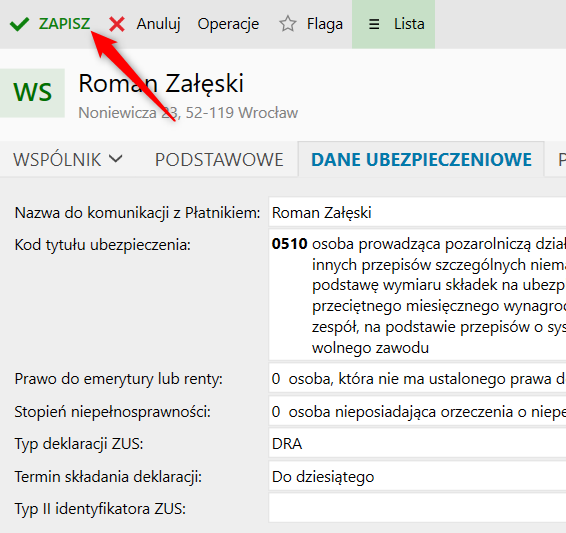
Task: Open the Prawo do emerytury lub renty dropdown
Action: [417, 379]
